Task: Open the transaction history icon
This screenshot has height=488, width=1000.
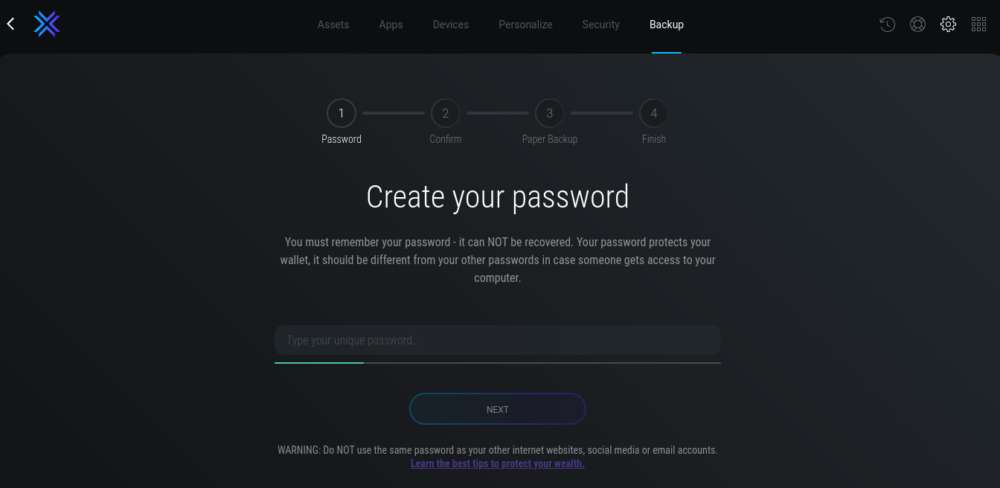Action: tap(887, 25)
